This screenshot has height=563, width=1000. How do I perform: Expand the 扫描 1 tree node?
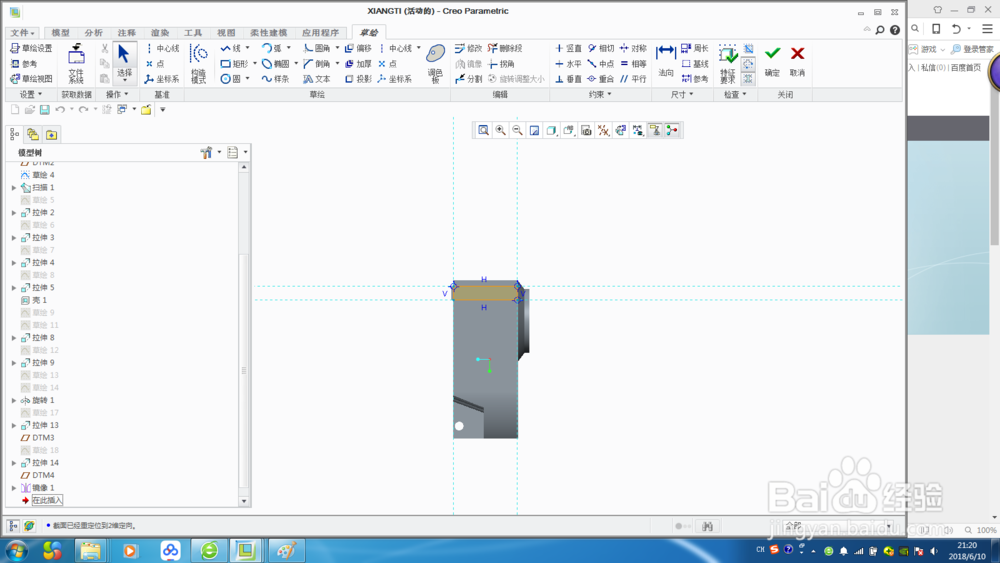pyautogui.click(x=14, y=188)
